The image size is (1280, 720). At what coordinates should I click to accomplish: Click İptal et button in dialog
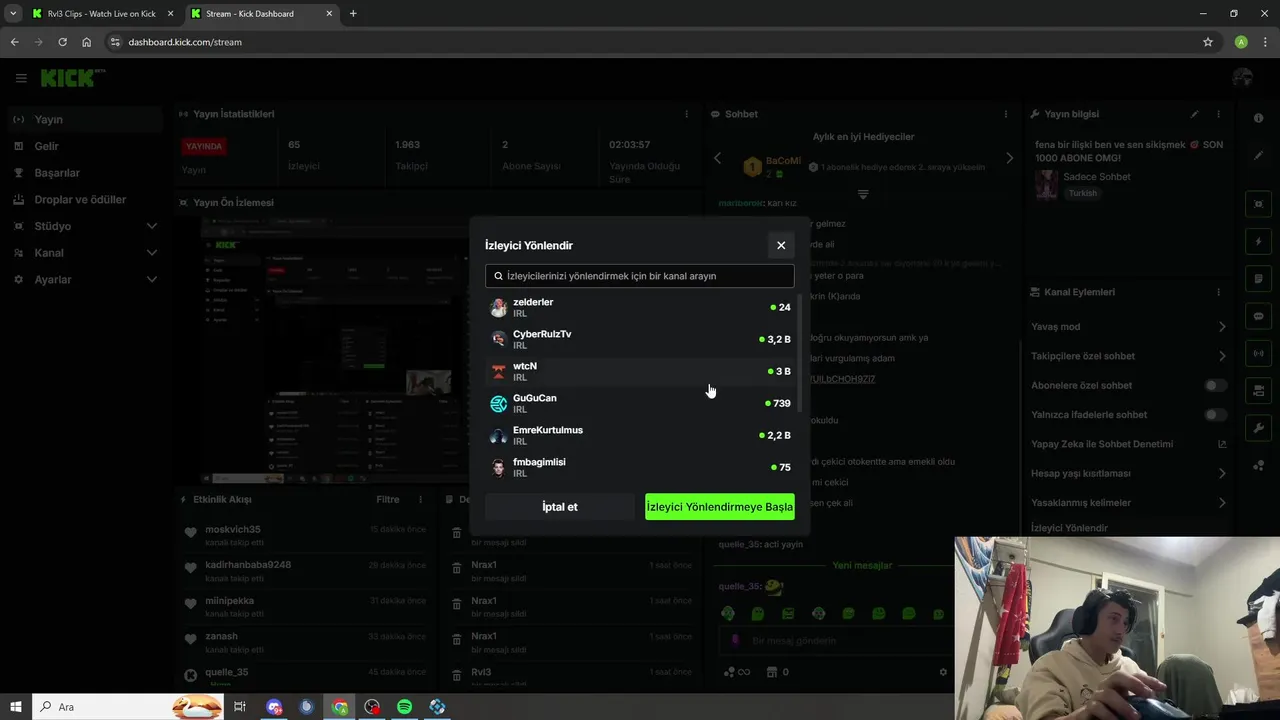click(560, 507)
